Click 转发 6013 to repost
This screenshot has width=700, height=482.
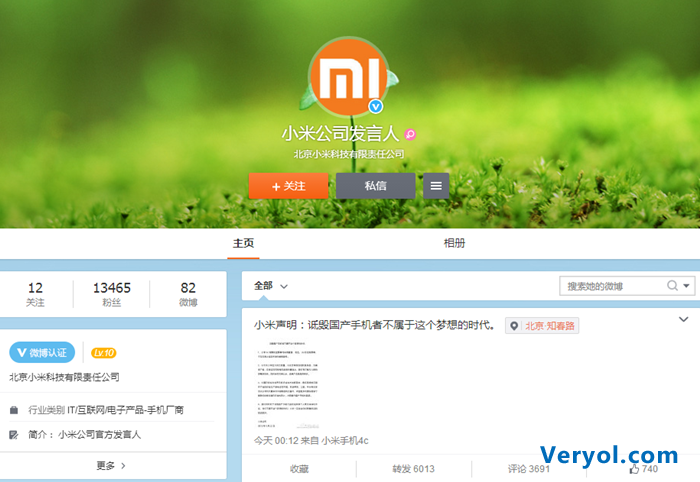pos(413,469)
